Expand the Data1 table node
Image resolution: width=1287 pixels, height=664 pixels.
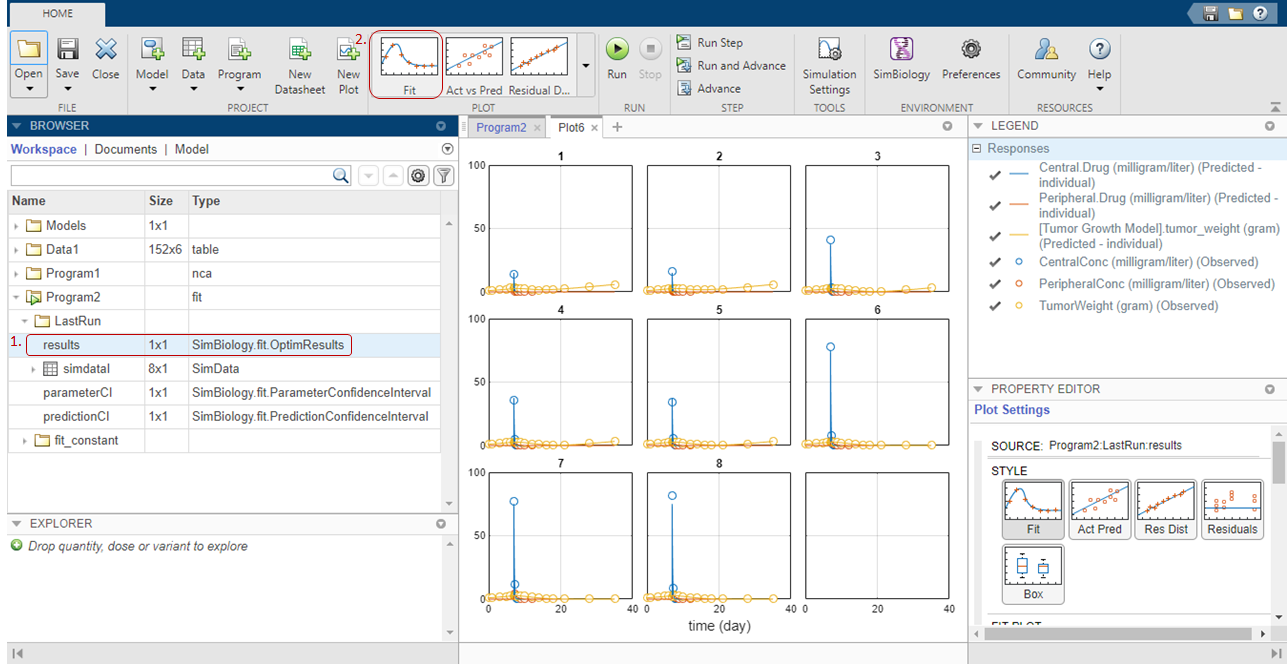pyautogui.click(x=16, y=250)
